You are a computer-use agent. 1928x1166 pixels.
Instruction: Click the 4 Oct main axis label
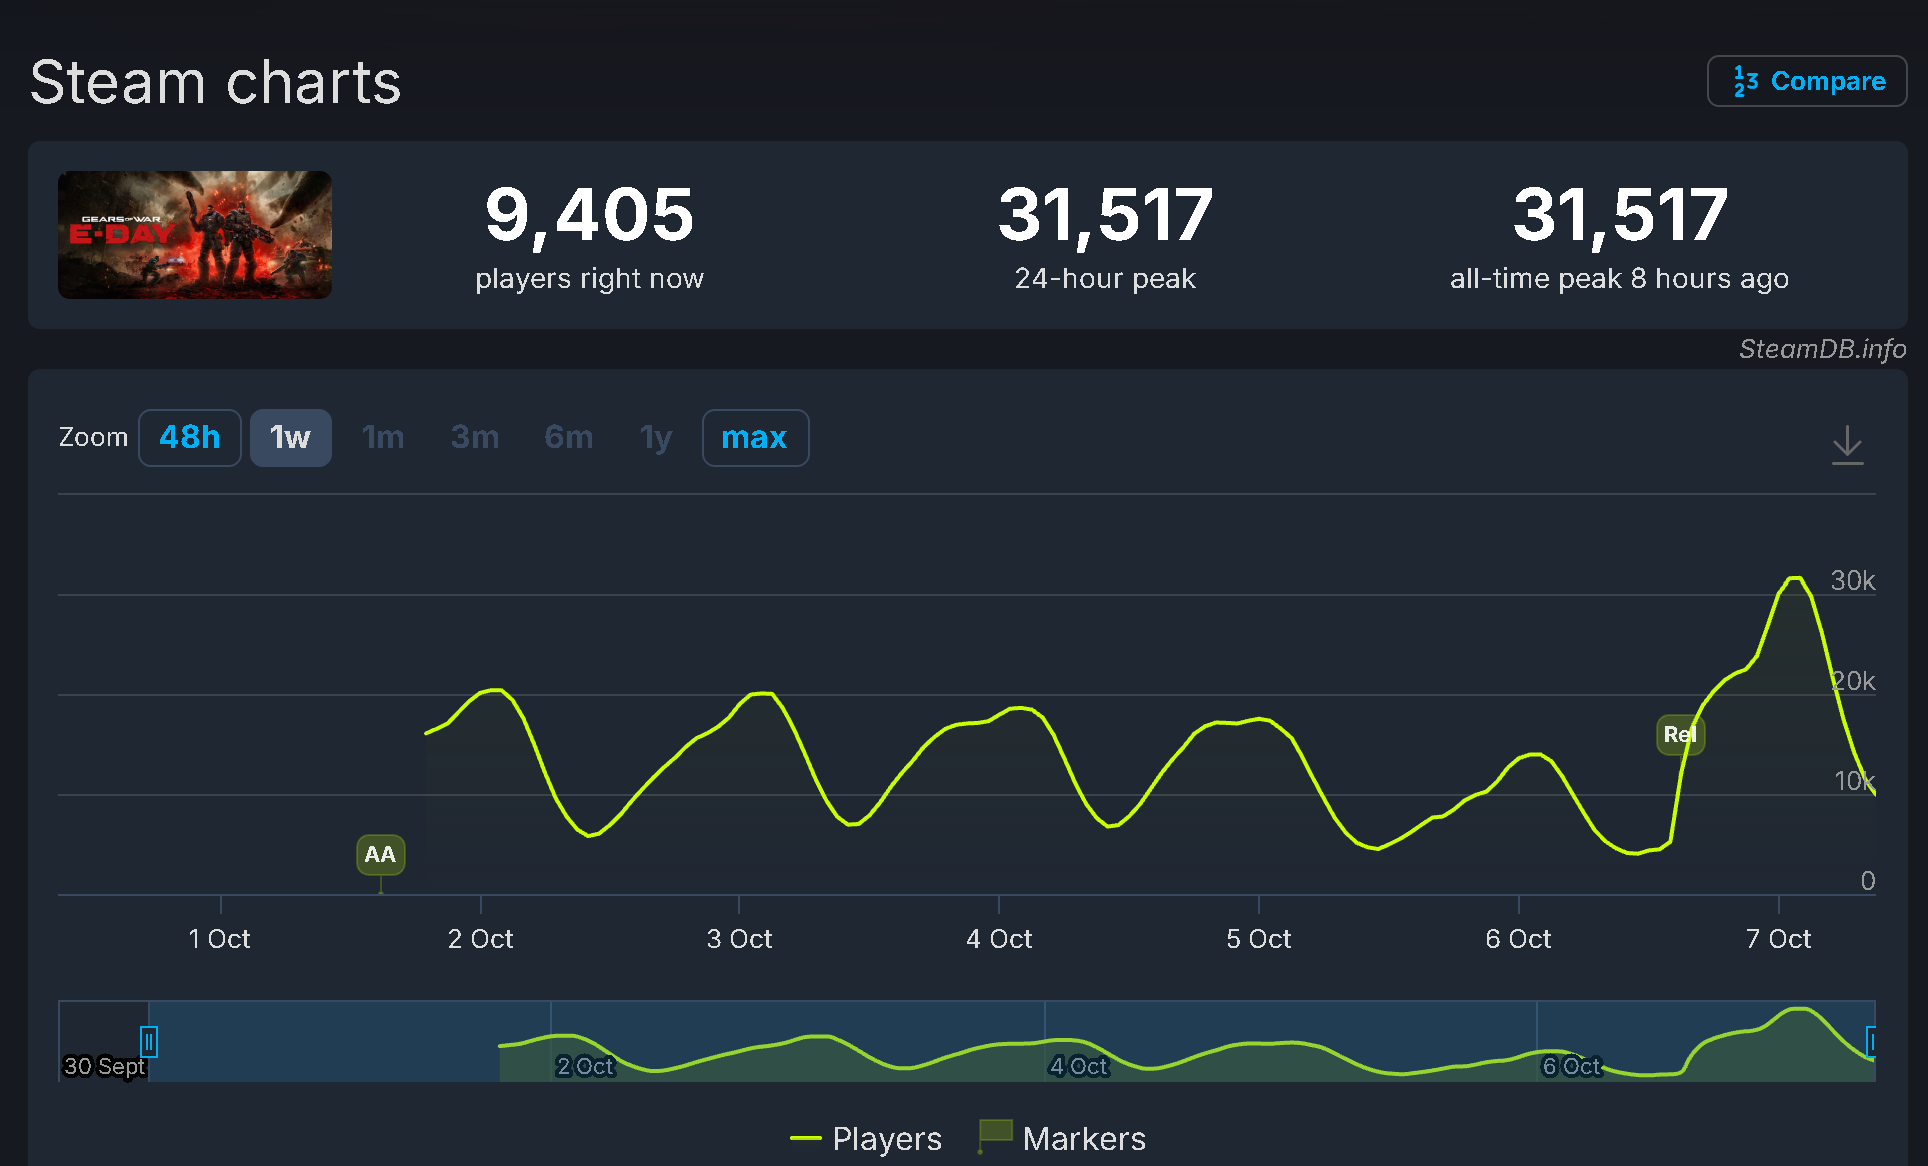tap(999, 939)
